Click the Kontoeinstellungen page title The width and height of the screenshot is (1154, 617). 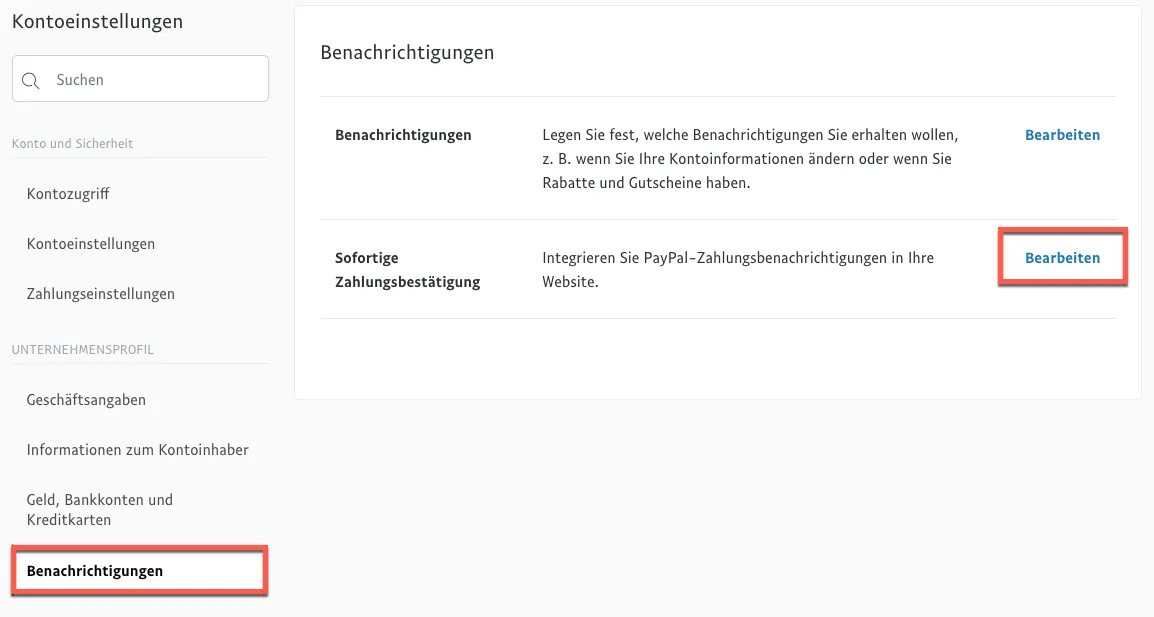pos(97,21)
